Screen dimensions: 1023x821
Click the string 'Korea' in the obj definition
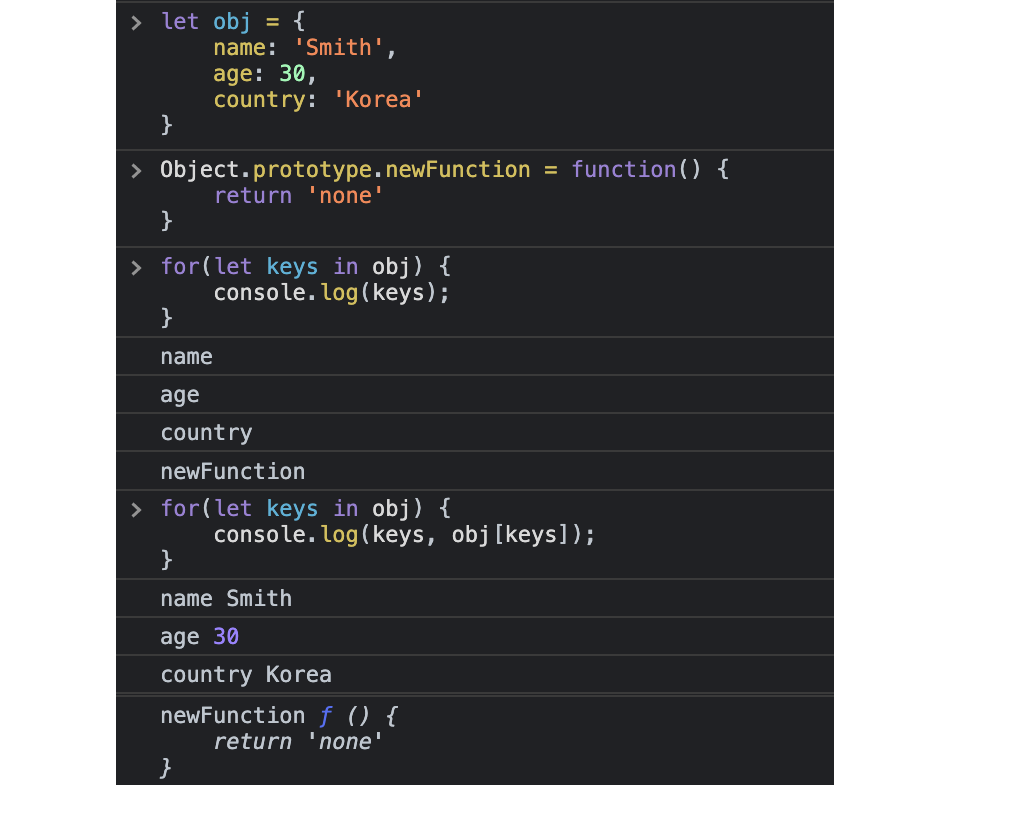(x=378, y=98)
